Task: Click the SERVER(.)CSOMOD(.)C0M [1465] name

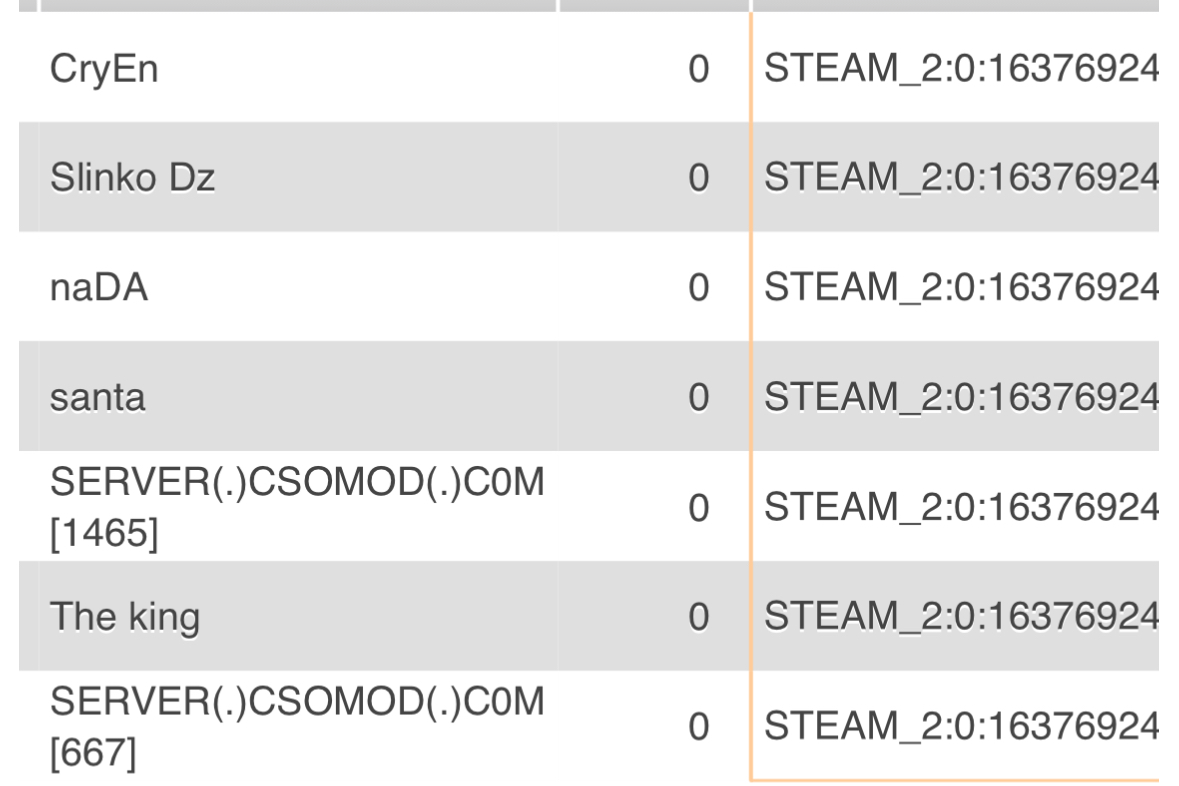Action: tap(297, 507)
